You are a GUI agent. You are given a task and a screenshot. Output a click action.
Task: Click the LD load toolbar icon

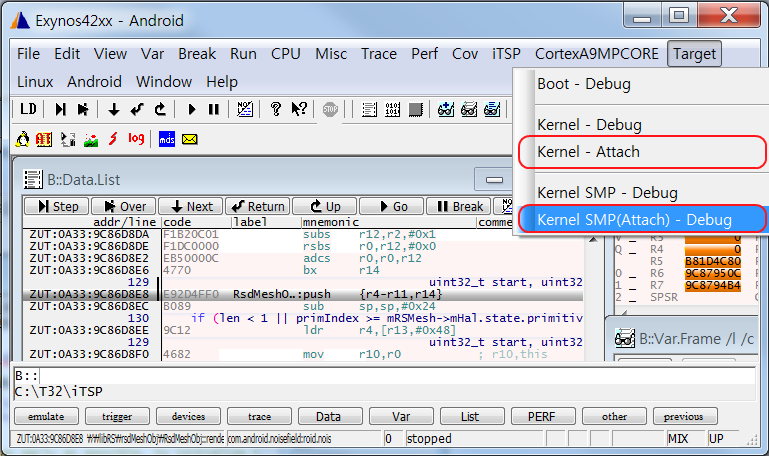coord(28,109)
